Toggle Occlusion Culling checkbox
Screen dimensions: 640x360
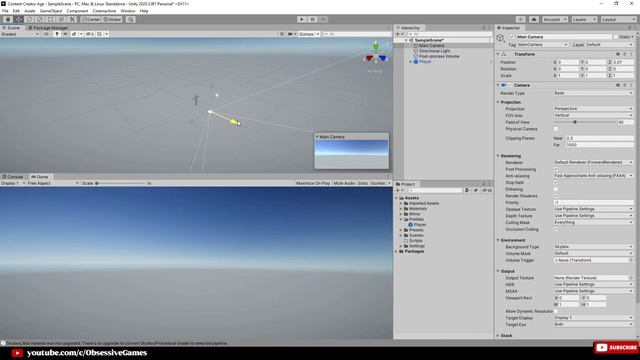(556, 229)
